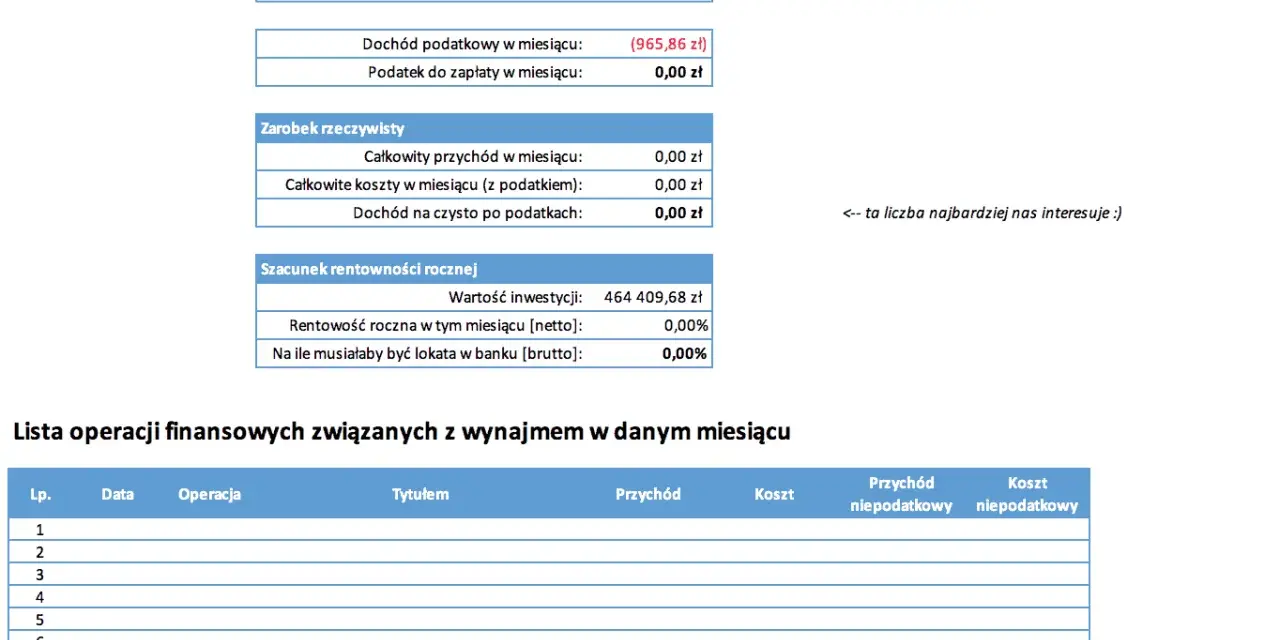The image size is (1280, 640).
Task: Click the empty Przychód cell in row 3
Action: click(648, 575)
